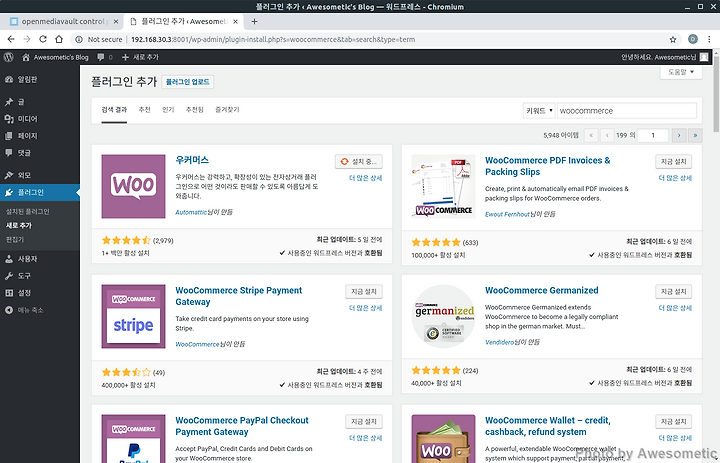Open 편집기 submenu item
This screenshot has width=720, height=463.
click(x=15, y=239)
